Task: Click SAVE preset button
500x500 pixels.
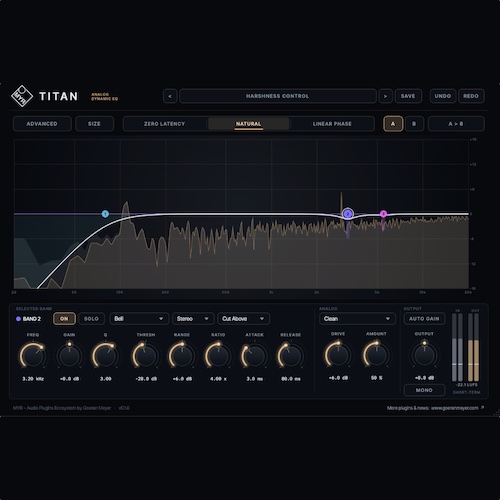Action: click(408, 96)
